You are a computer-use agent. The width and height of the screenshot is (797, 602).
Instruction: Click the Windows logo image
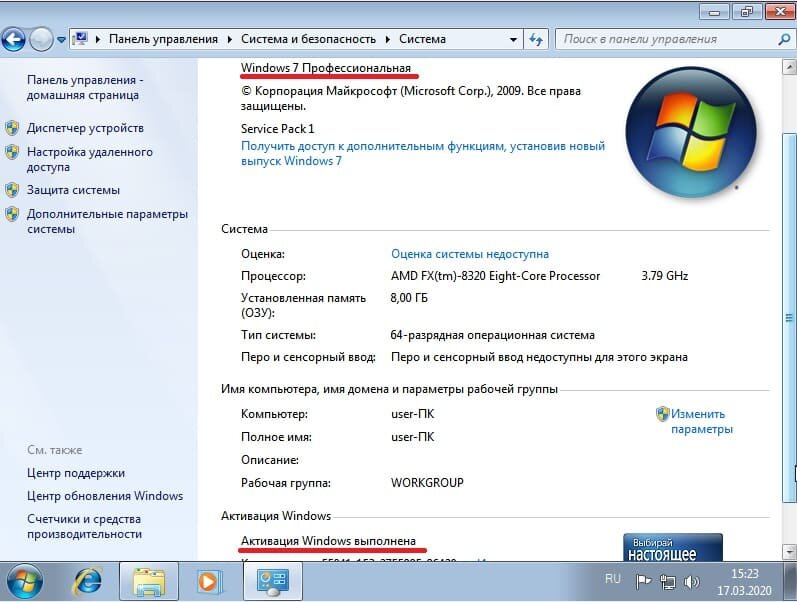click(691, 132)
